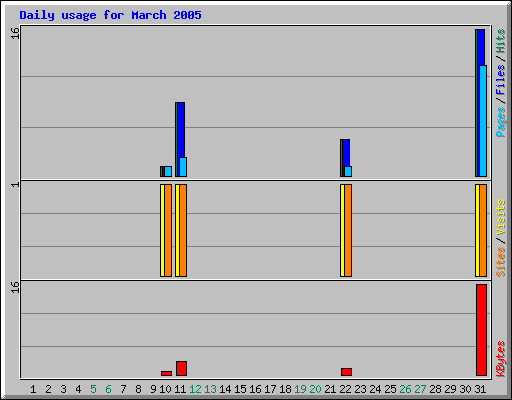The height and width of the screenshot is (400, 512).
Task: Click the red KBytes bar for day 22
Action: coord(346,372)
